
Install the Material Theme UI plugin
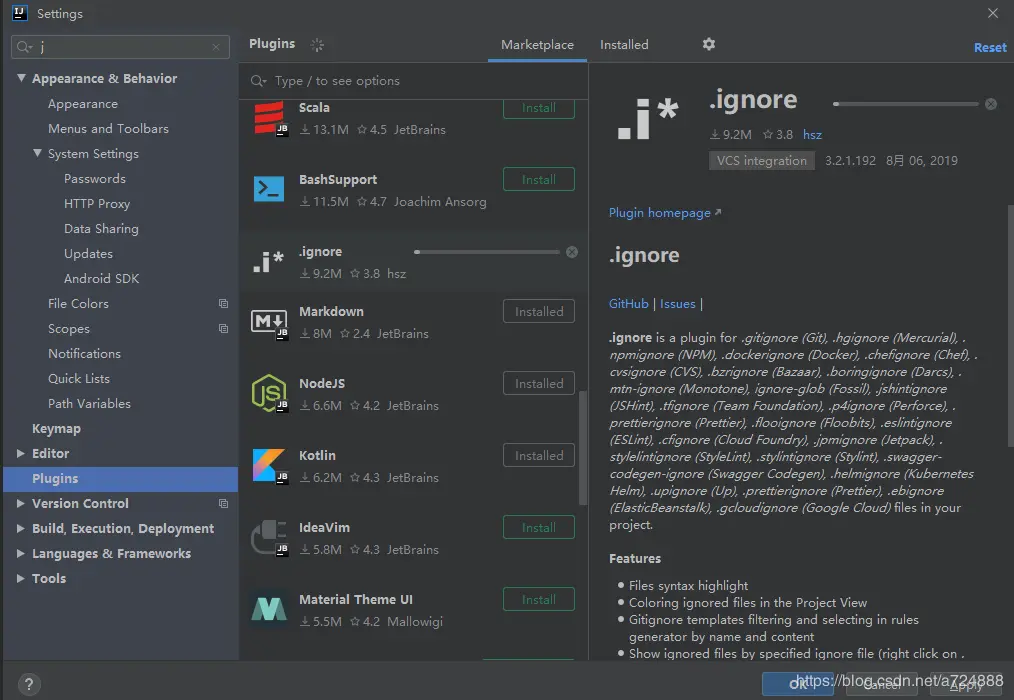pyautogui.click(x=539, y=599)
